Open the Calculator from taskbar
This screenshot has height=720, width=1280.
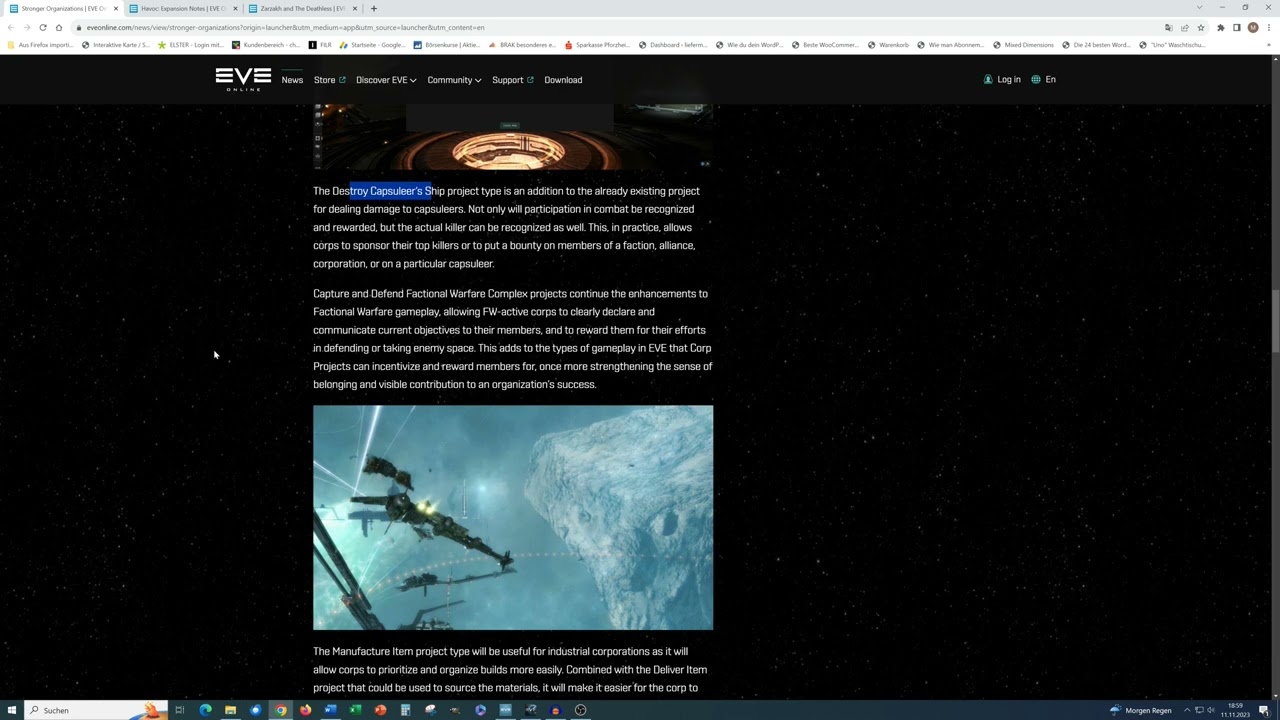(405, 710)
